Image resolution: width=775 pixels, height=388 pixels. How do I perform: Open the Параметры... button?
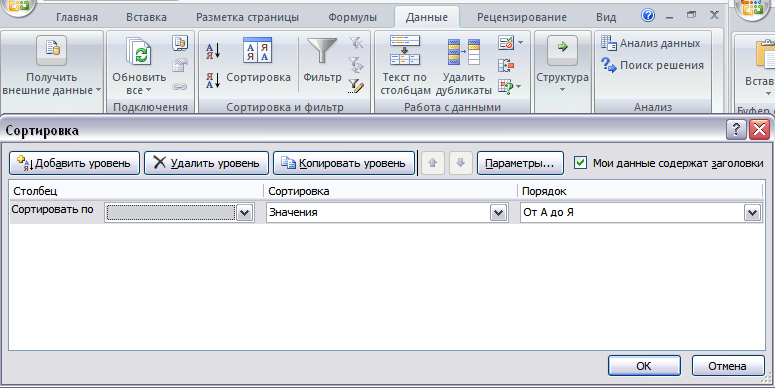[x=520, y=163]
